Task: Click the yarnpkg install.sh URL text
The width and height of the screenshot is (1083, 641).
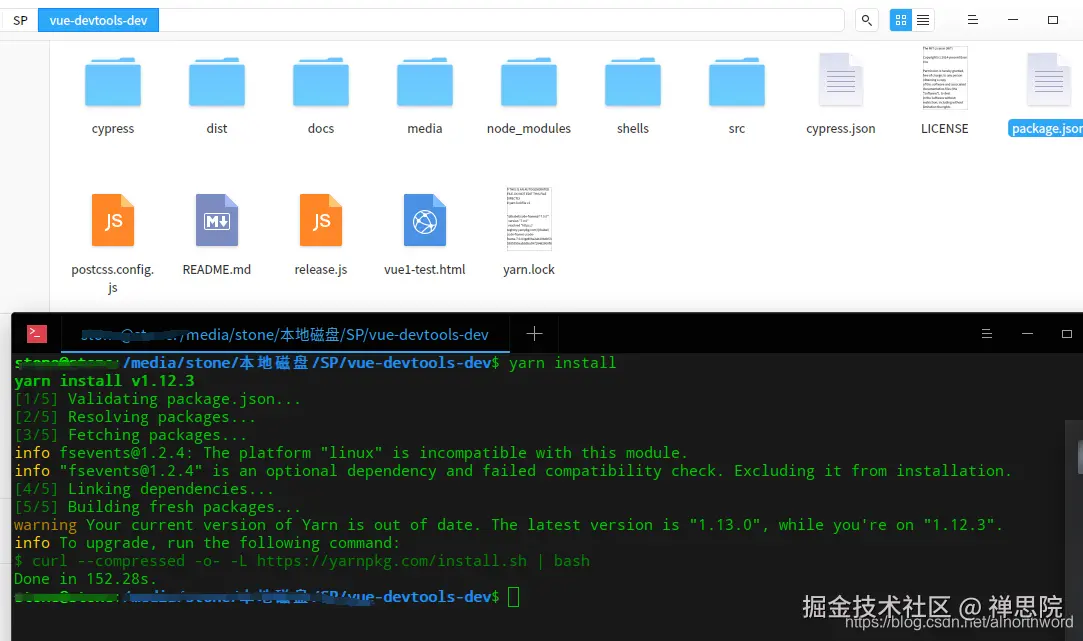Action: coord(392,561)
